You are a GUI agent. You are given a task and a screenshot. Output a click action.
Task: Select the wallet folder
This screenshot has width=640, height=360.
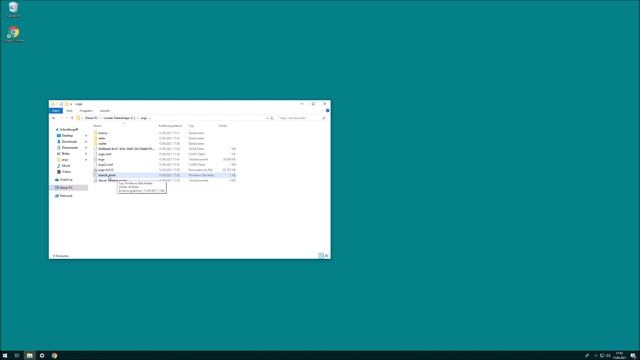[102, 144]
